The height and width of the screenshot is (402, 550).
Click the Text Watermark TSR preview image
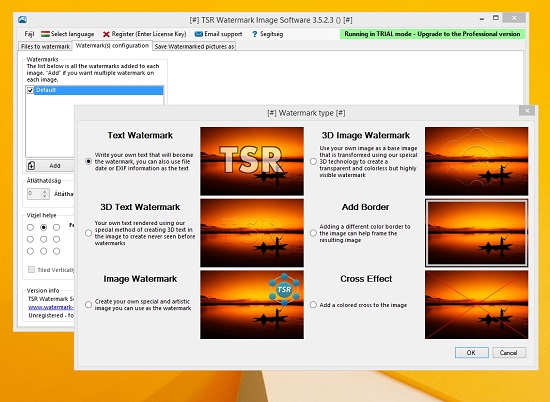[252, 161]
